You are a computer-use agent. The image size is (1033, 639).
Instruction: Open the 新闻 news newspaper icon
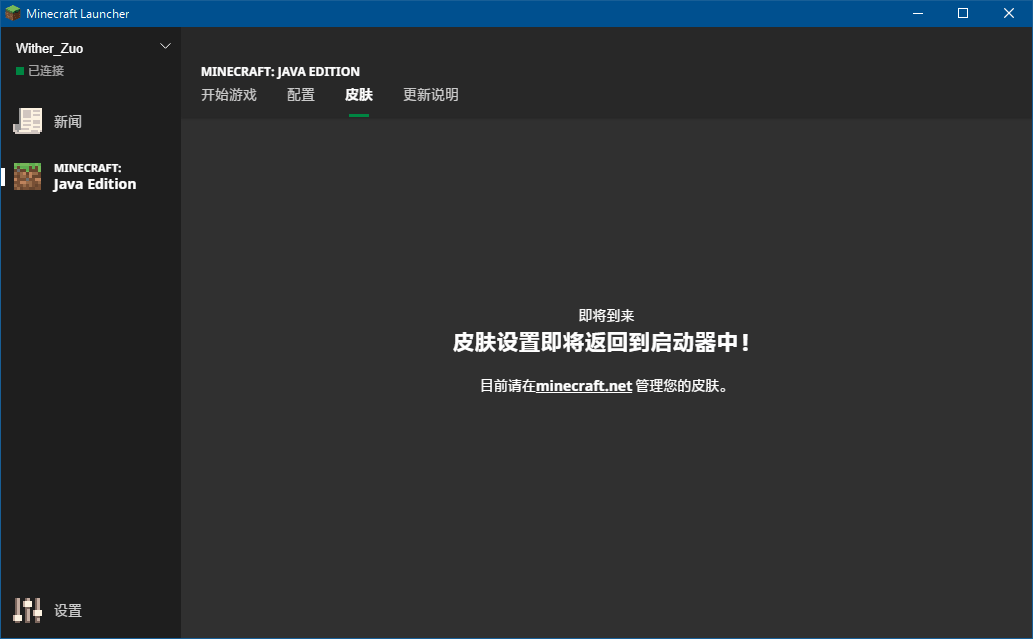click(x=28, y=121)
